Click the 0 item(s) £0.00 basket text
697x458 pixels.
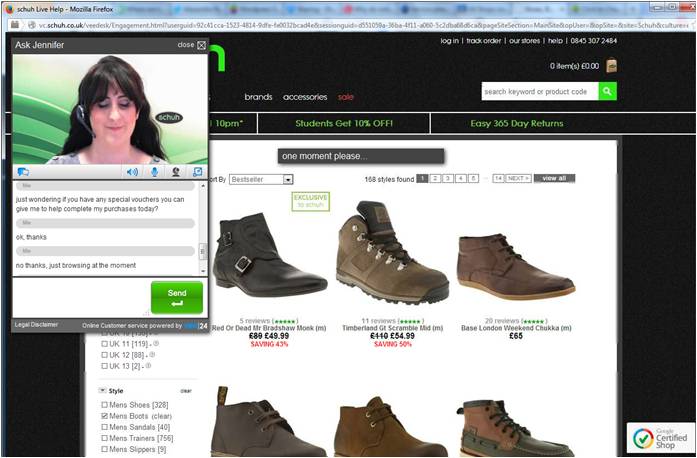click(574, 66)
